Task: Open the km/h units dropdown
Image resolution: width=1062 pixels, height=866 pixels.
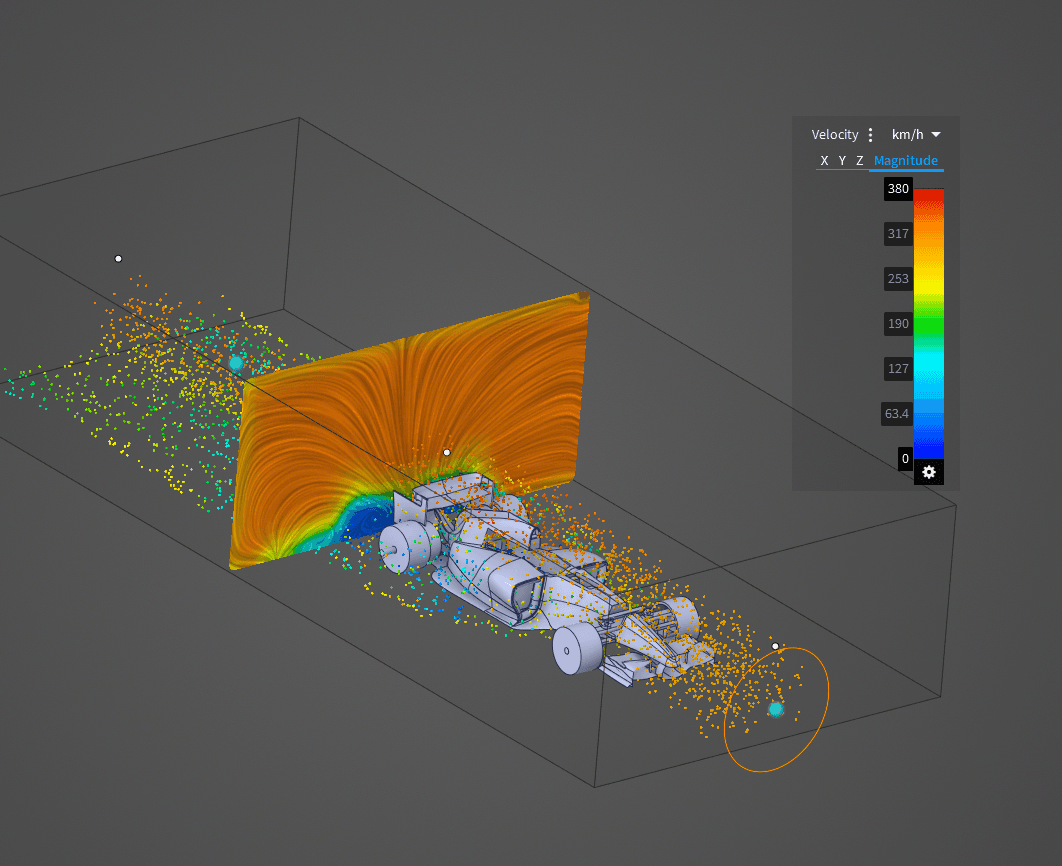Action: 913,134
